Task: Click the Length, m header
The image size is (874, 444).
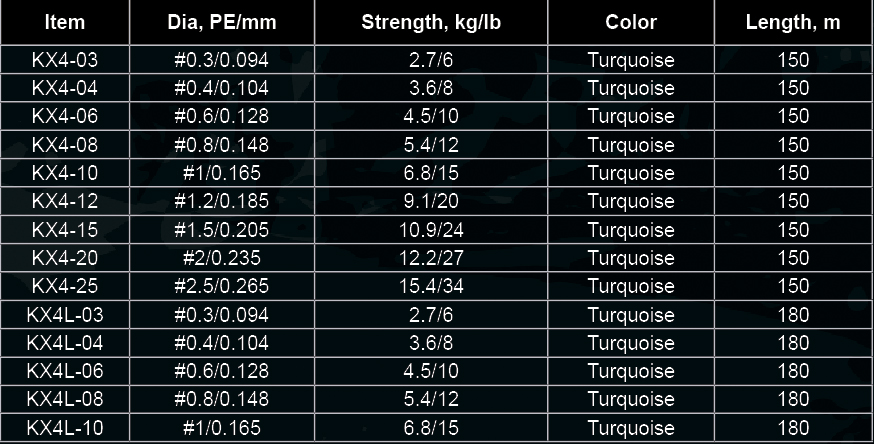Action: [793, 22]
